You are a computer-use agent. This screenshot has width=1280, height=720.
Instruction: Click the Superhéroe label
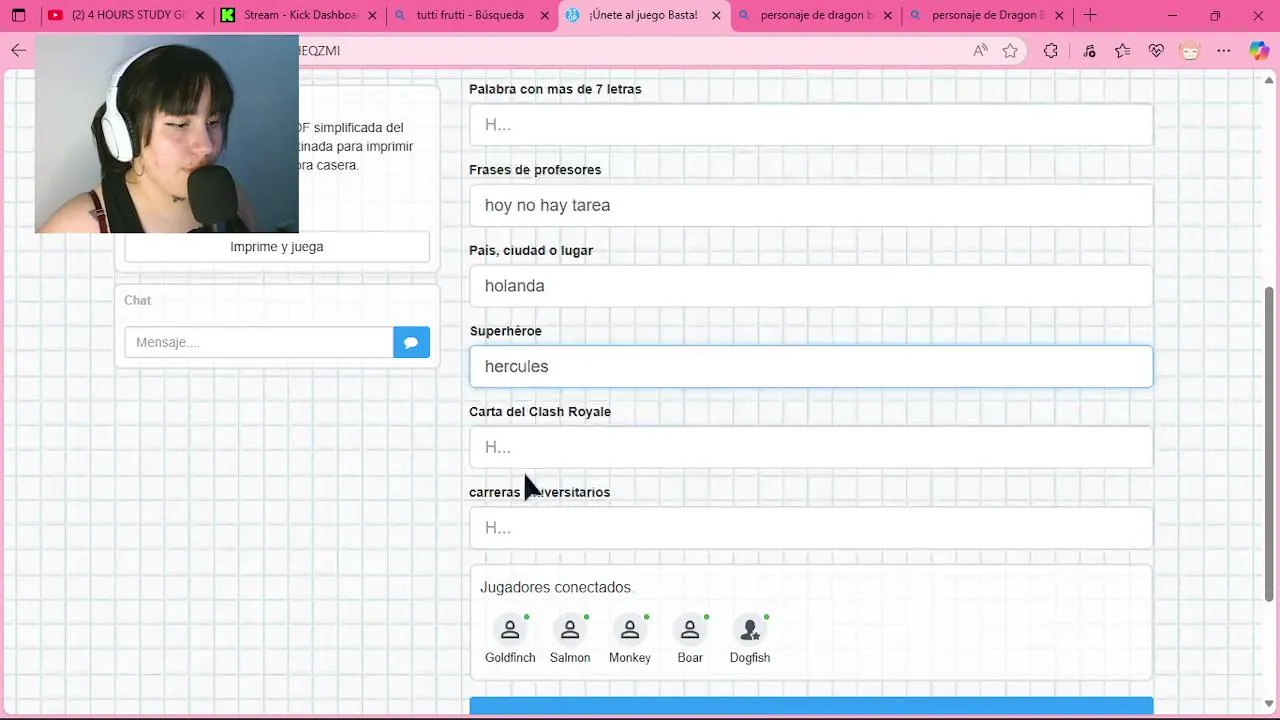(505, 331)
